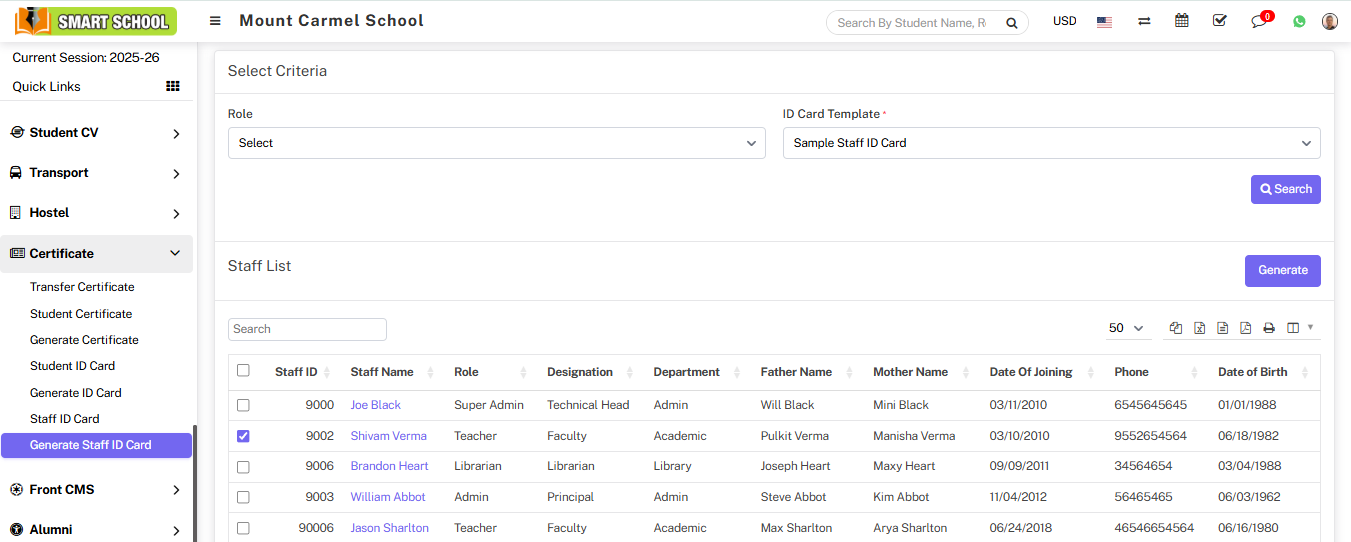Tick the select-all checkbox in the table header
The height and width of the screenshot is (542, 1351).
tap(243, 371)
